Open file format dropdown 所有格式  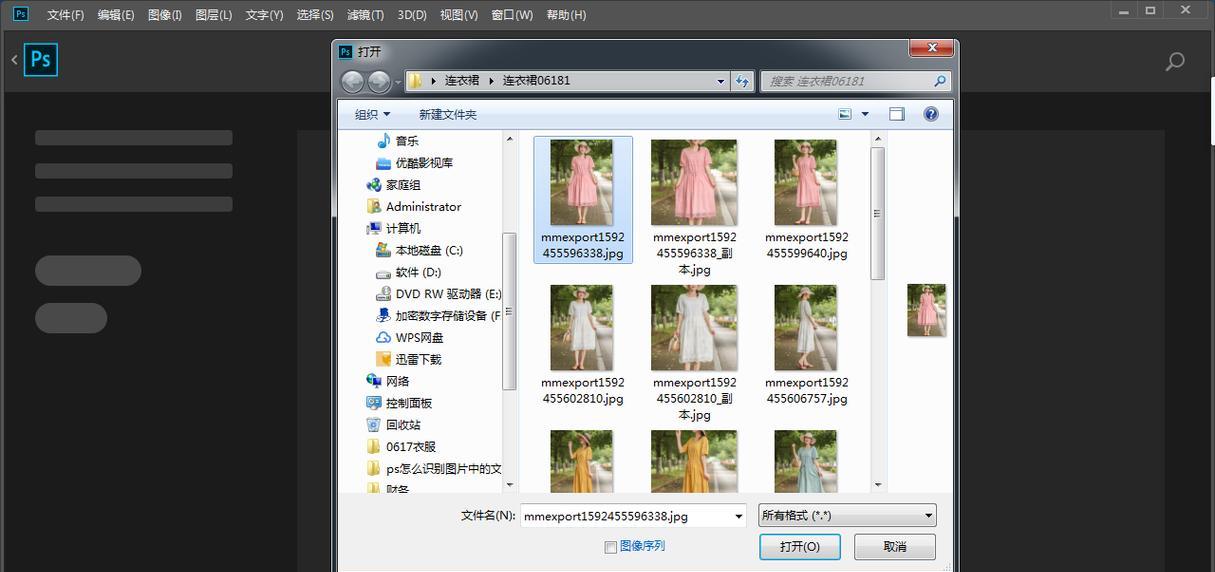coord(847,516)
